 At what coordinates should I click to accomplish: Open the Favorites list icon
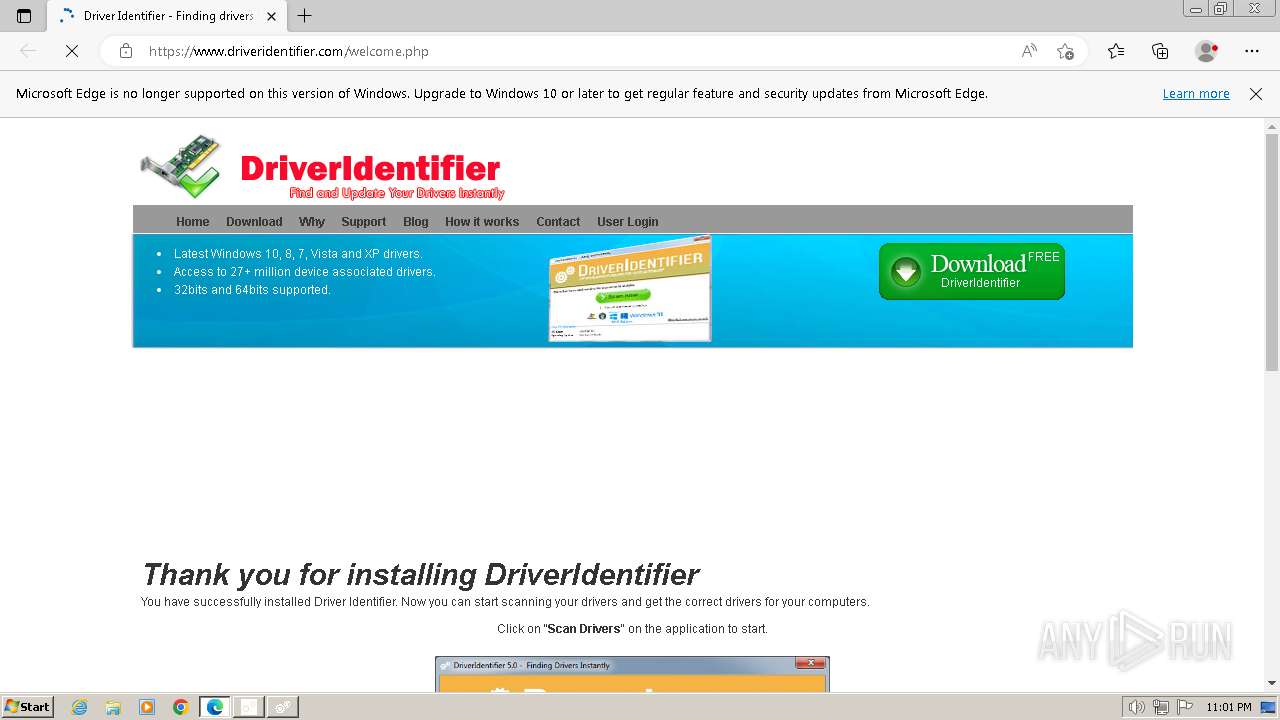[x=1116, y=51]
